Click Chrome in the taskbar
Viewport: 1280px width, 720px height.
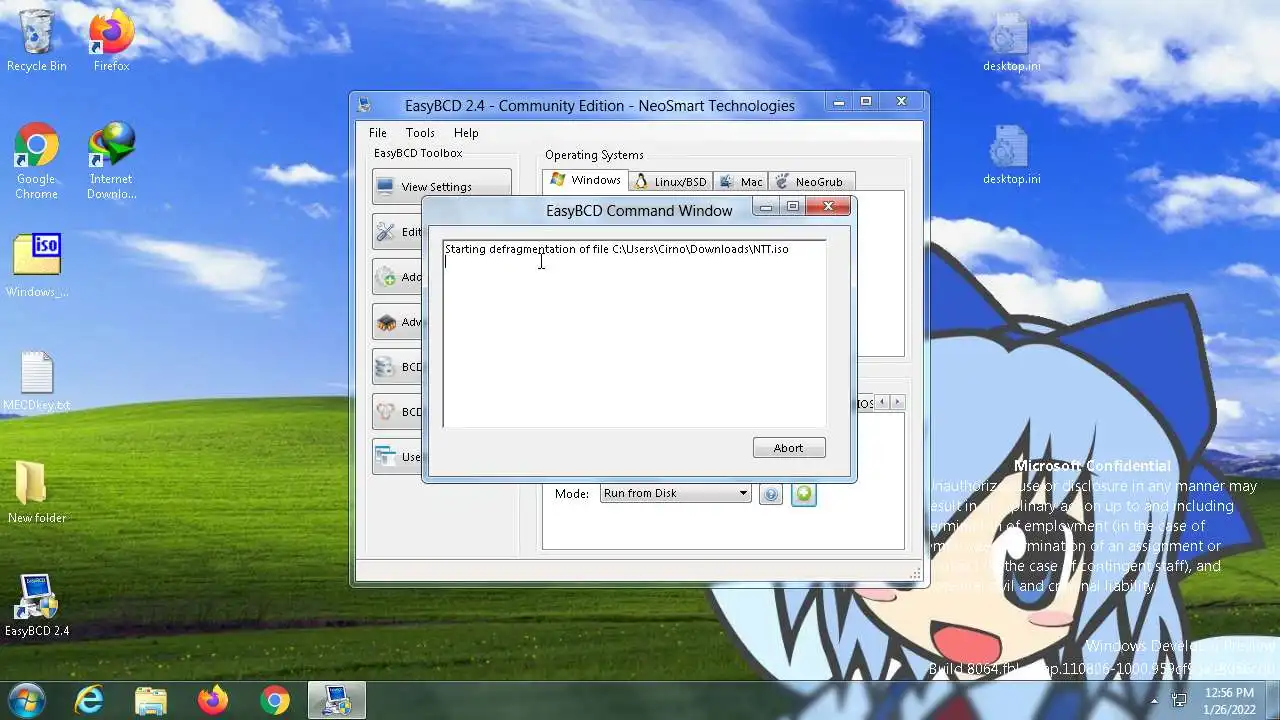[275, 700]
